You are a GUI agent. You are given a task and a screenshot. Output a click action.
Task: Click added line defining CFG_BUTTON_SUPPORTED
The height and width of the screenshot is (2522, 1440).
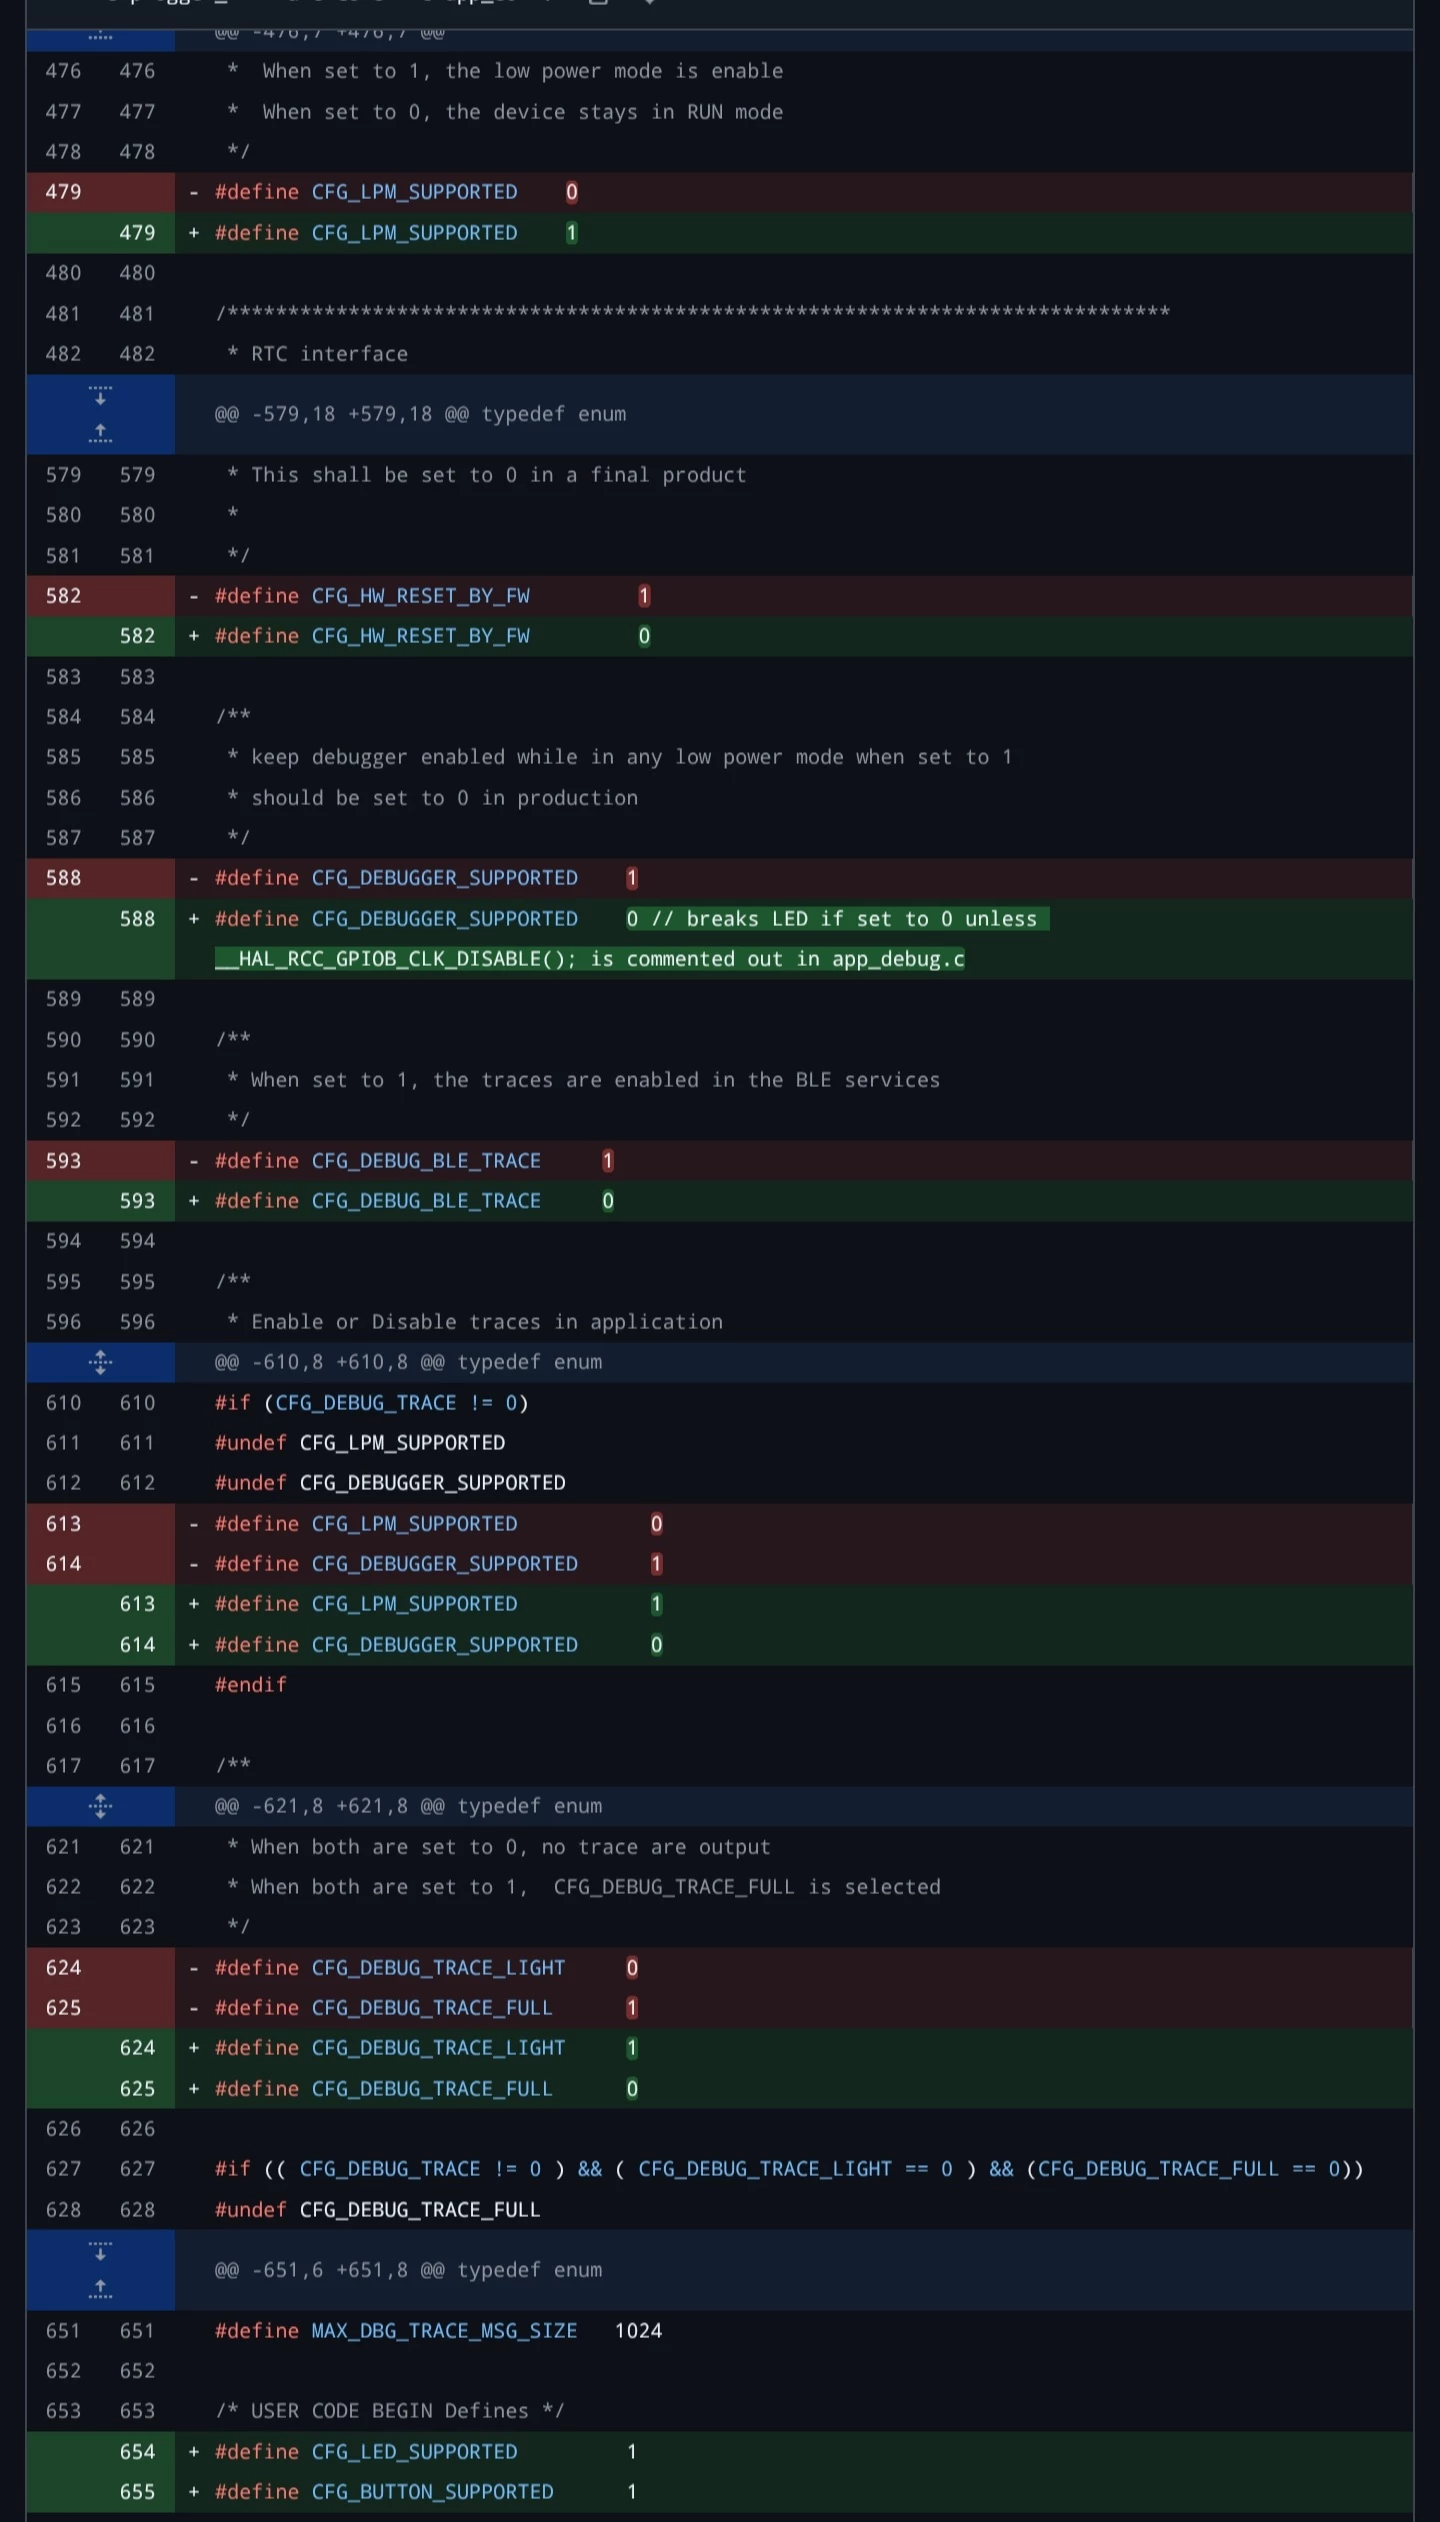(x=794, y=2491)
